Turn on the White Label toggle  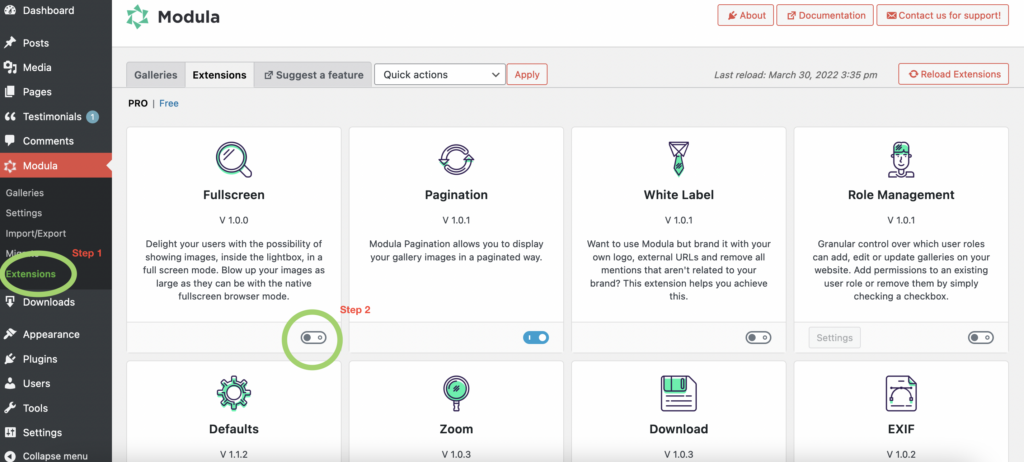pyautogui.click(x=758, y=338)
